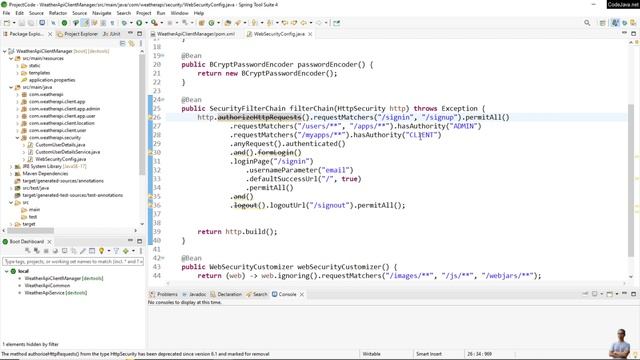The width and height of the screenshot is (640, 360).
Task: Collapse the com.weatherapi.security package
Action: click(x=18, y=138)
